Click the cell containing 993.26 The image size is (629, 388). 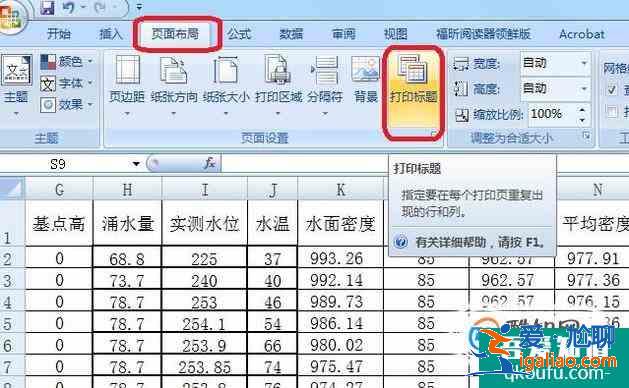tap(341, 258)
